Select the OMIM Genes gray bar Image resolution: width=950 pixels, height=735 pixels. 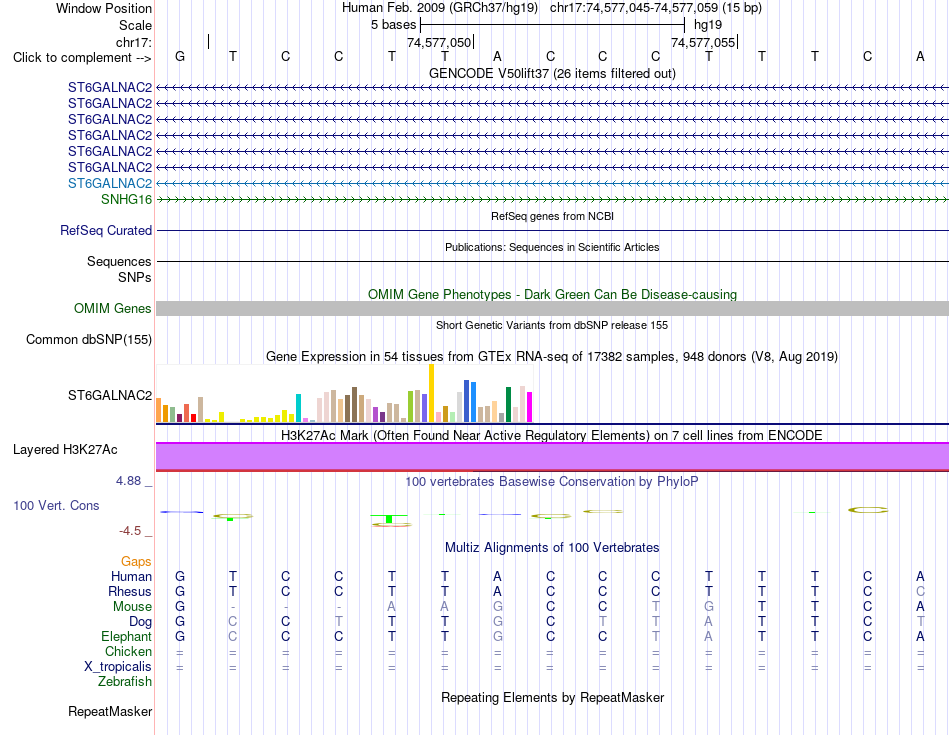click(552, 308)
